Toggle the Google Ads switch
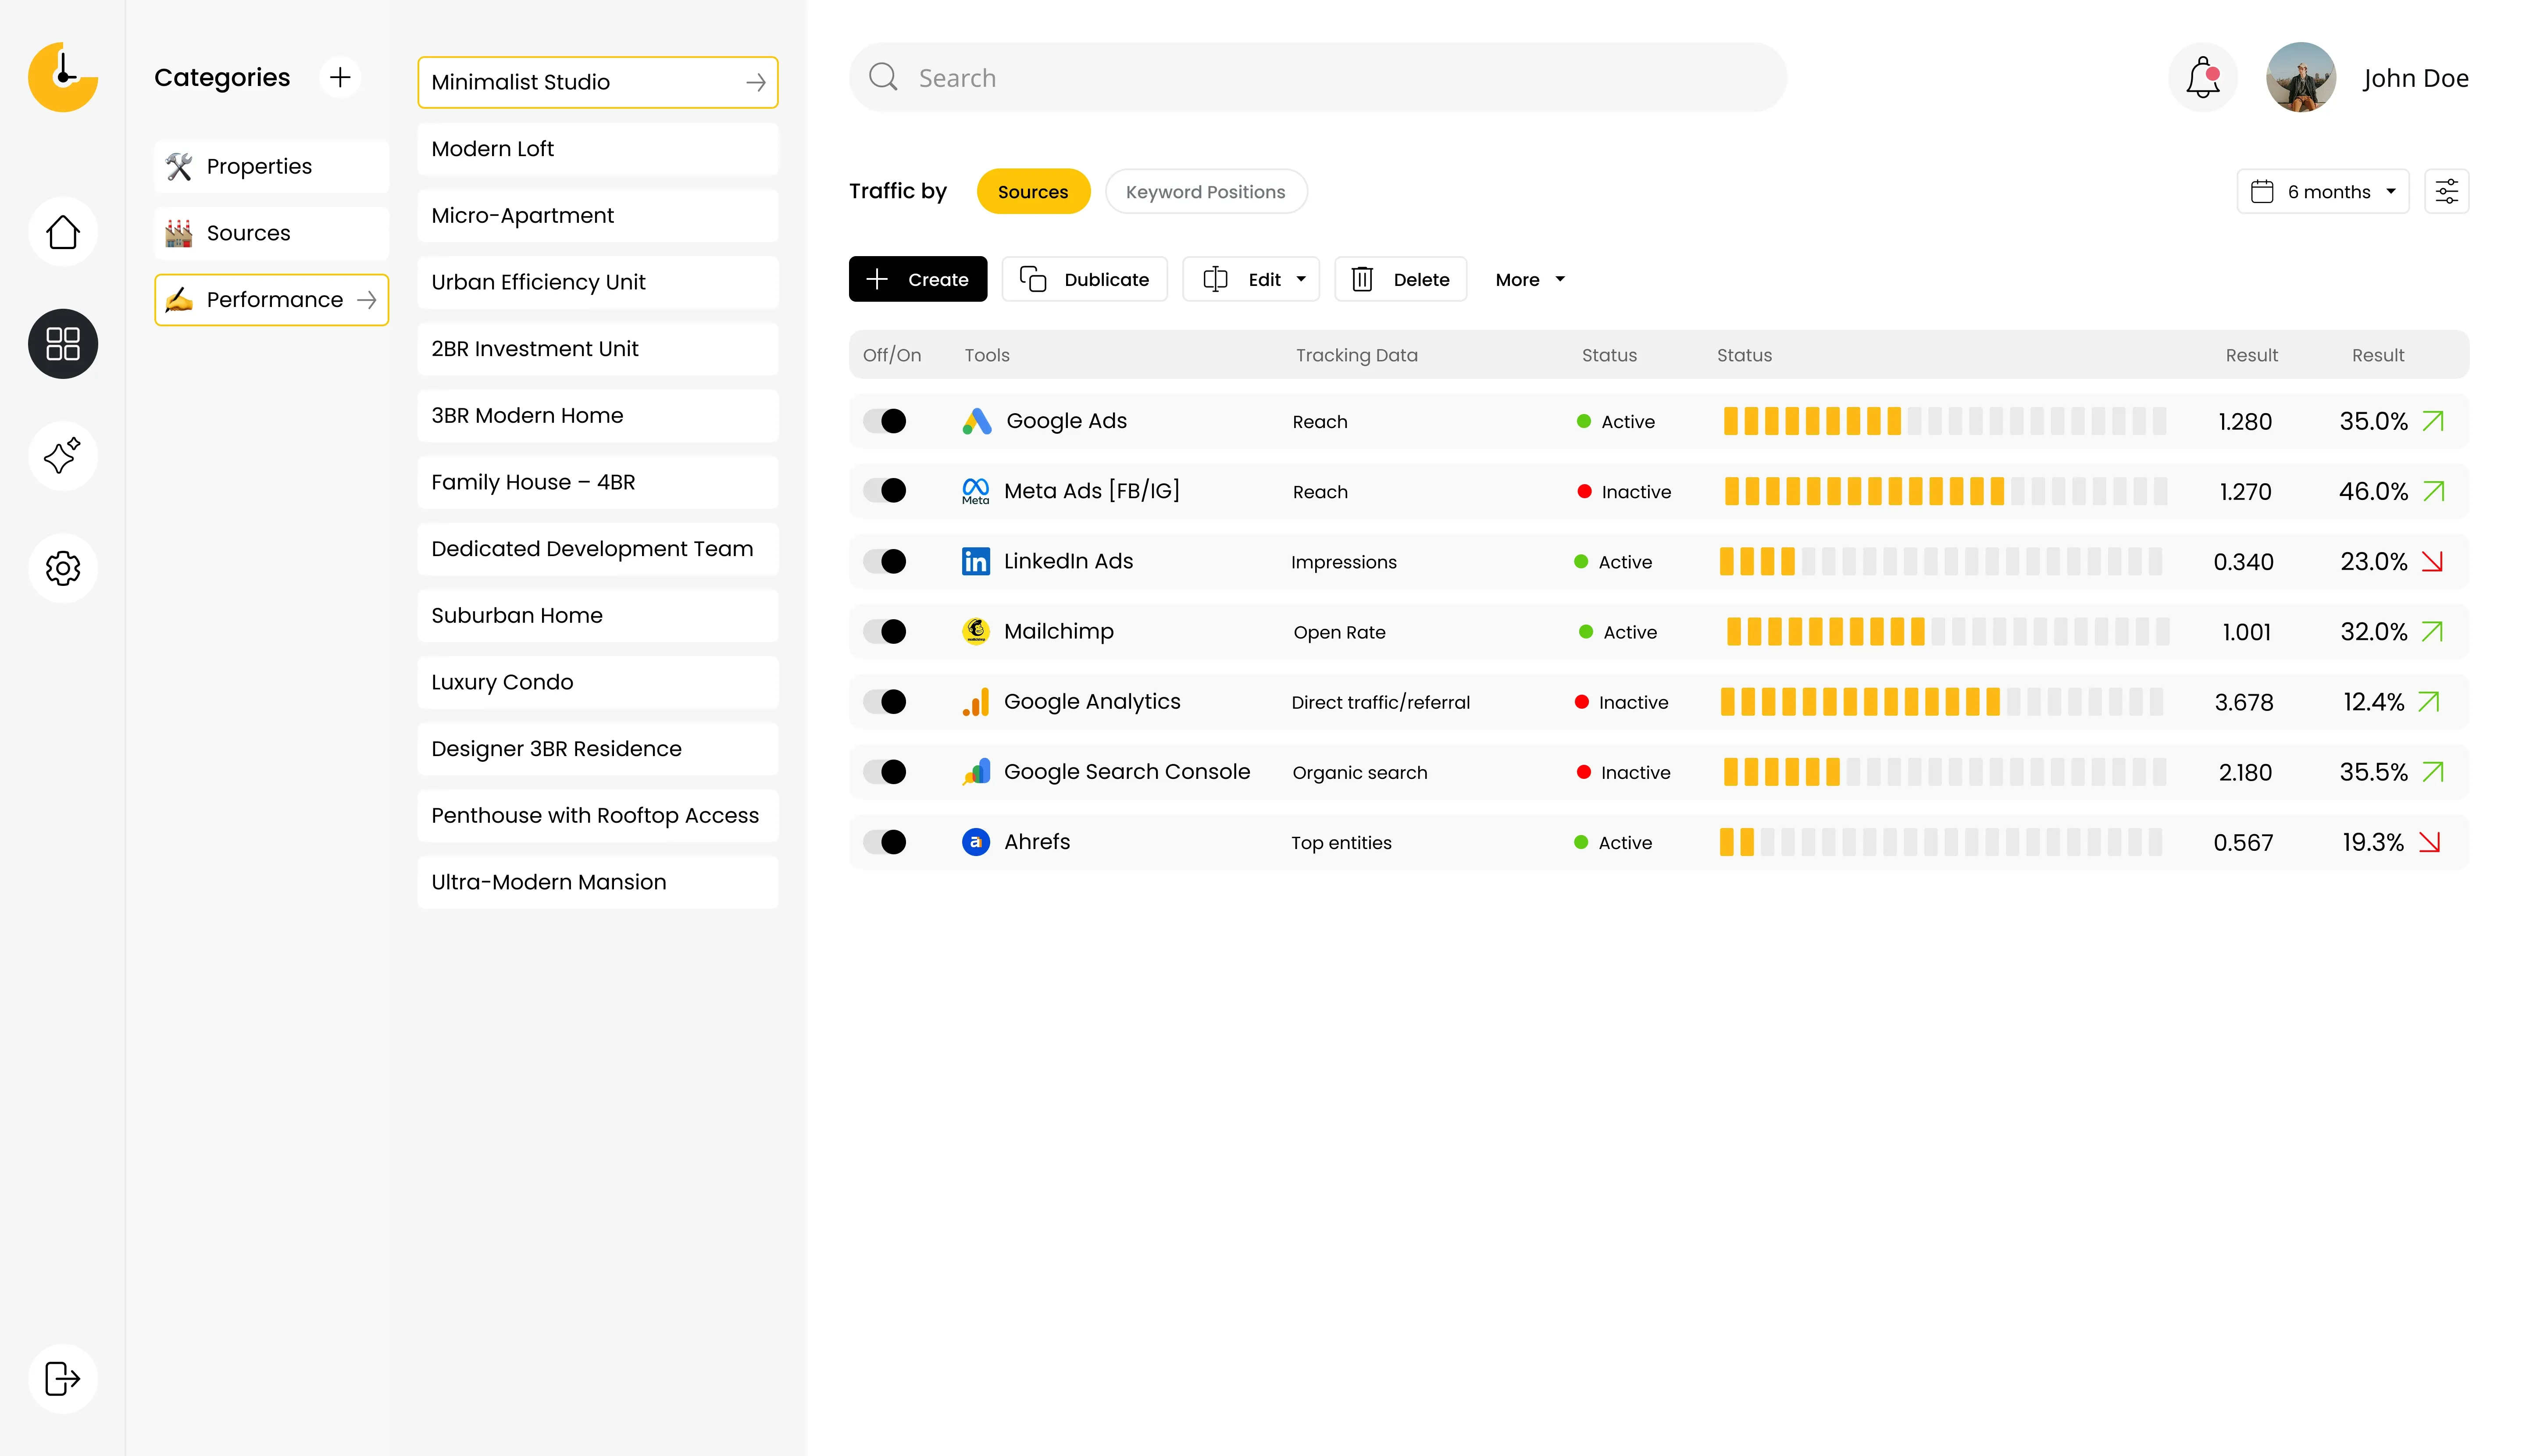2526x1456 pixels. (885, 421)
